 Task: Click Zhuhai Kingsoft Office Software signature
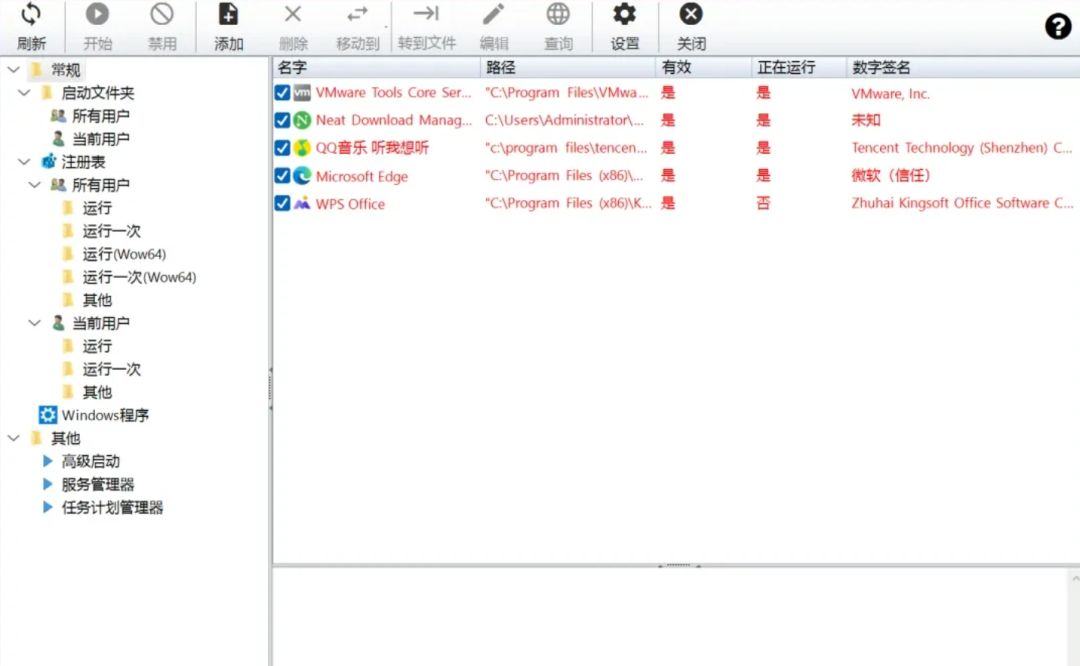click(962, 203)
